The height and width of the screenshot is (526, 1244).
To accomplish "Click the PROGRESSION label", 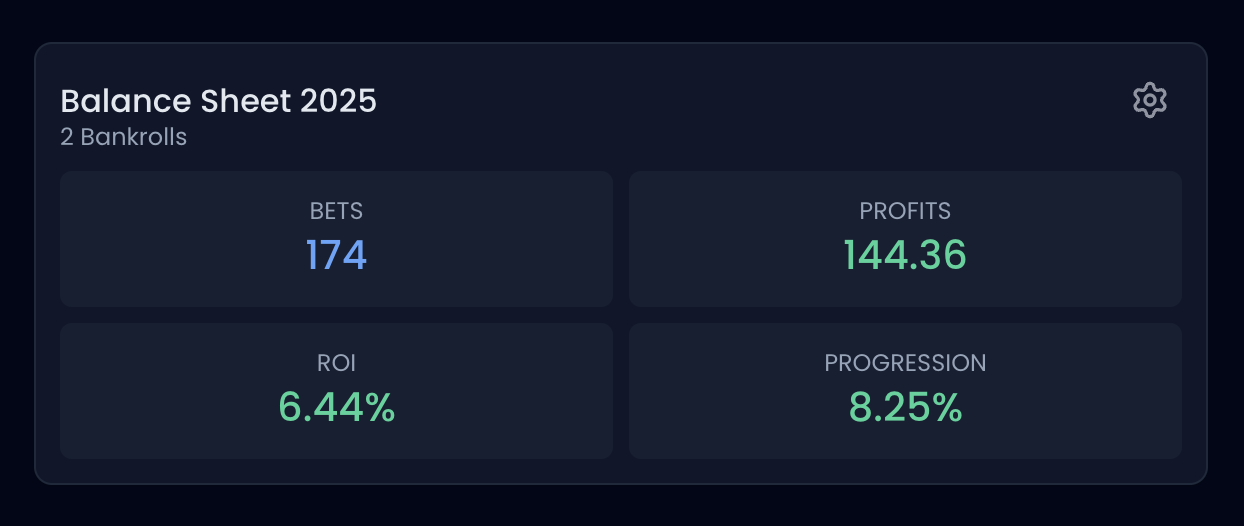I will click(905, 363).
